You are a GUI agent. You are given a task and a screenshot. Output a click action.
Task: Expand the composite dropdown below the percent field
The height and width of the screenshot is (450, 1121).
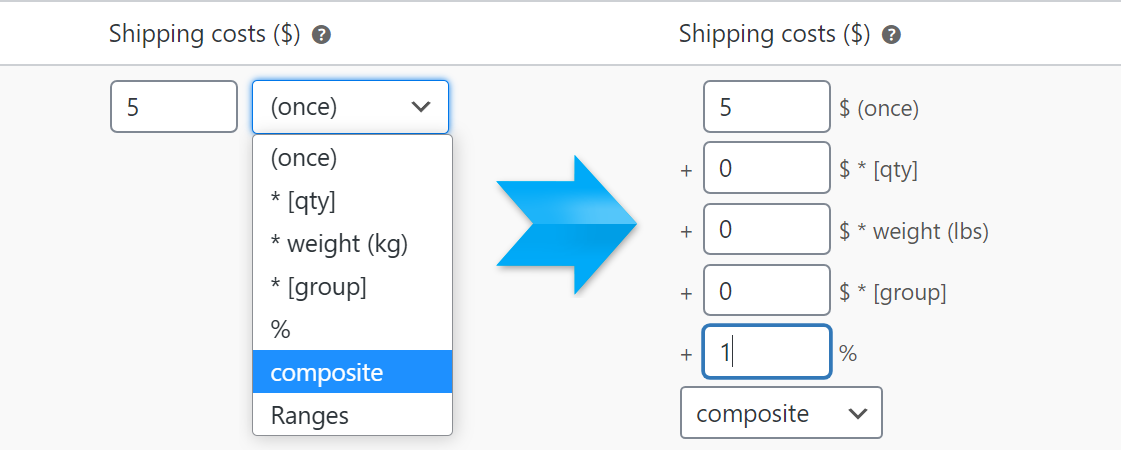781,413
